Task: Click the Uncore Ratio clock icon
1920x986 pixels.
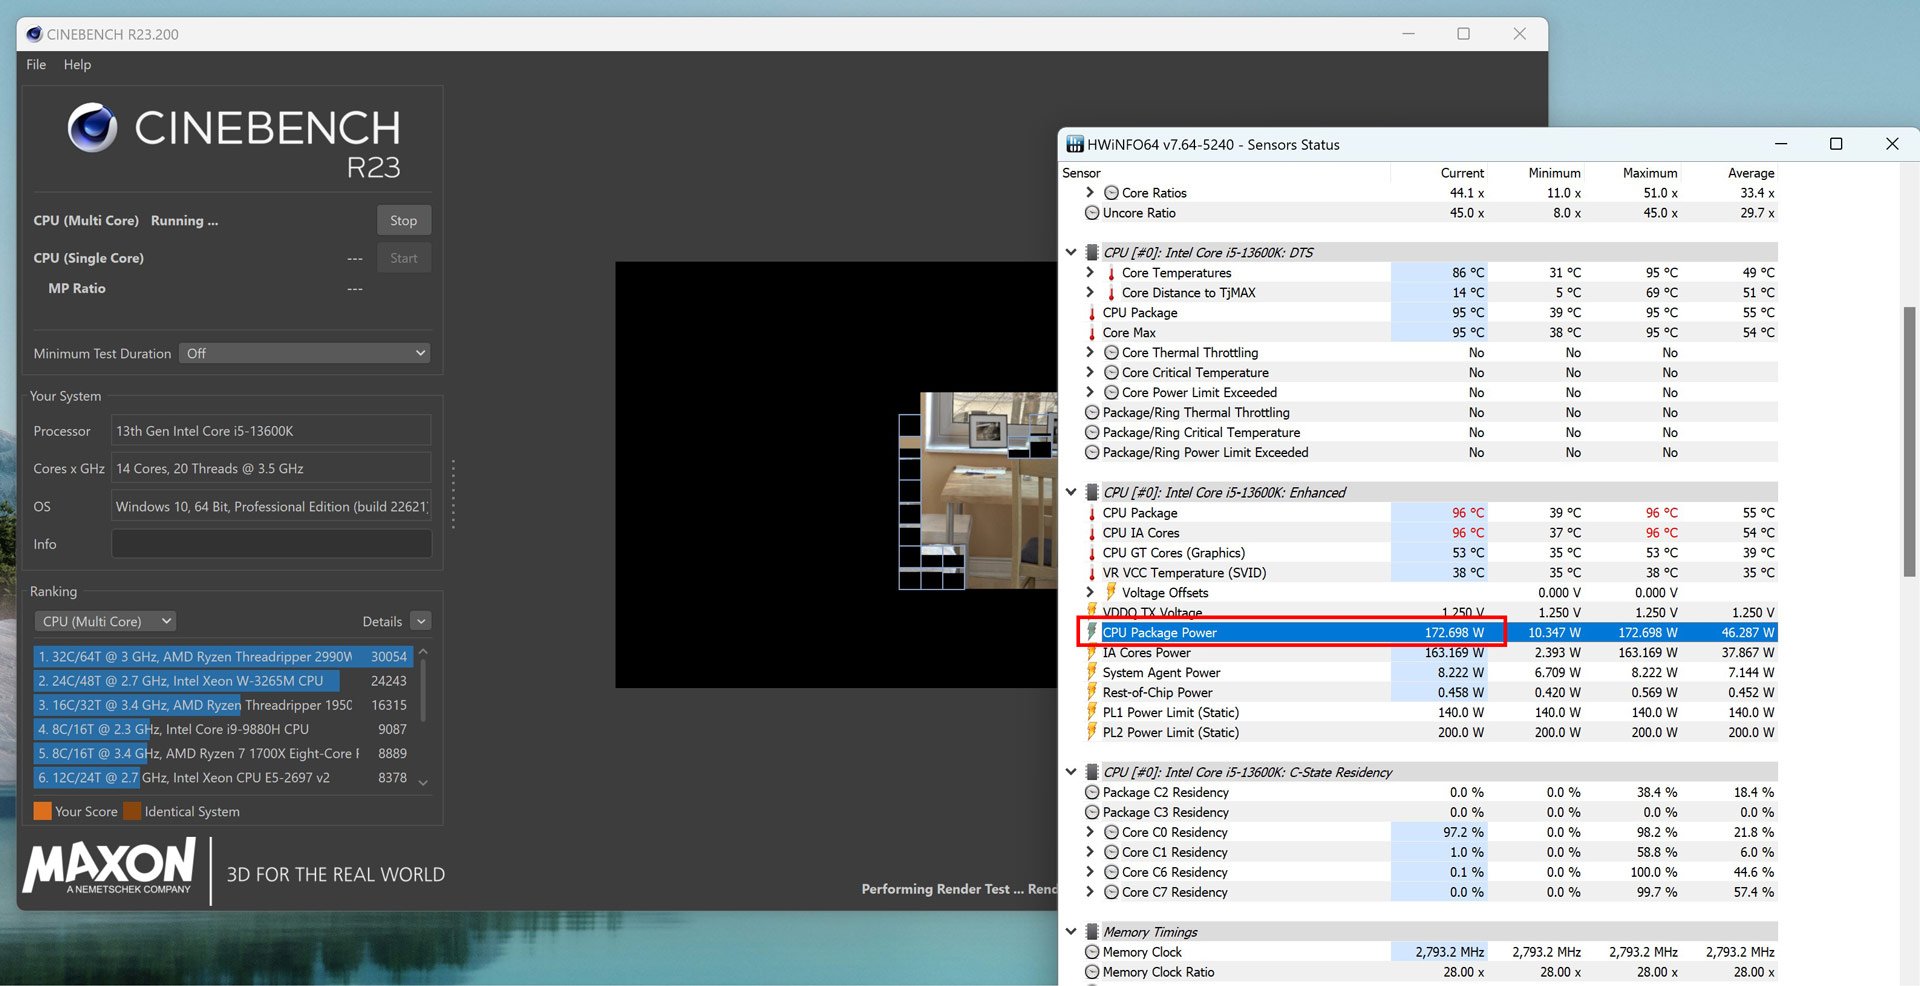Action: tap(1092, 213)
